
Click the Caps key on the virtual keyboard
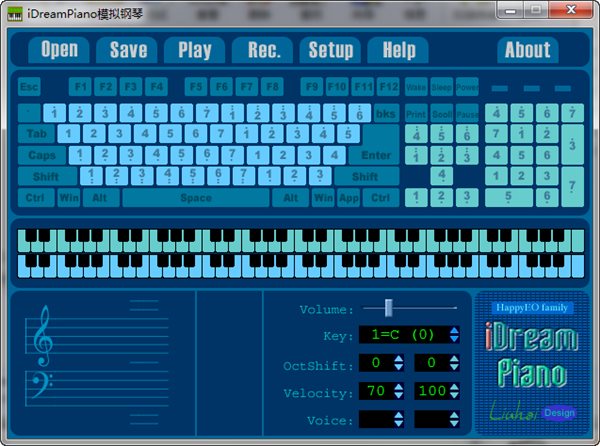click(42, 155)
